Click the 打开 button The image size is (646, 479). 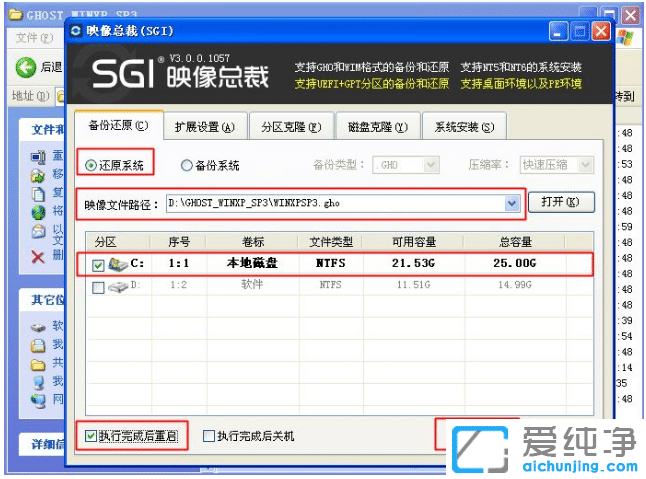pyautogui.click(x=561, y=202)
